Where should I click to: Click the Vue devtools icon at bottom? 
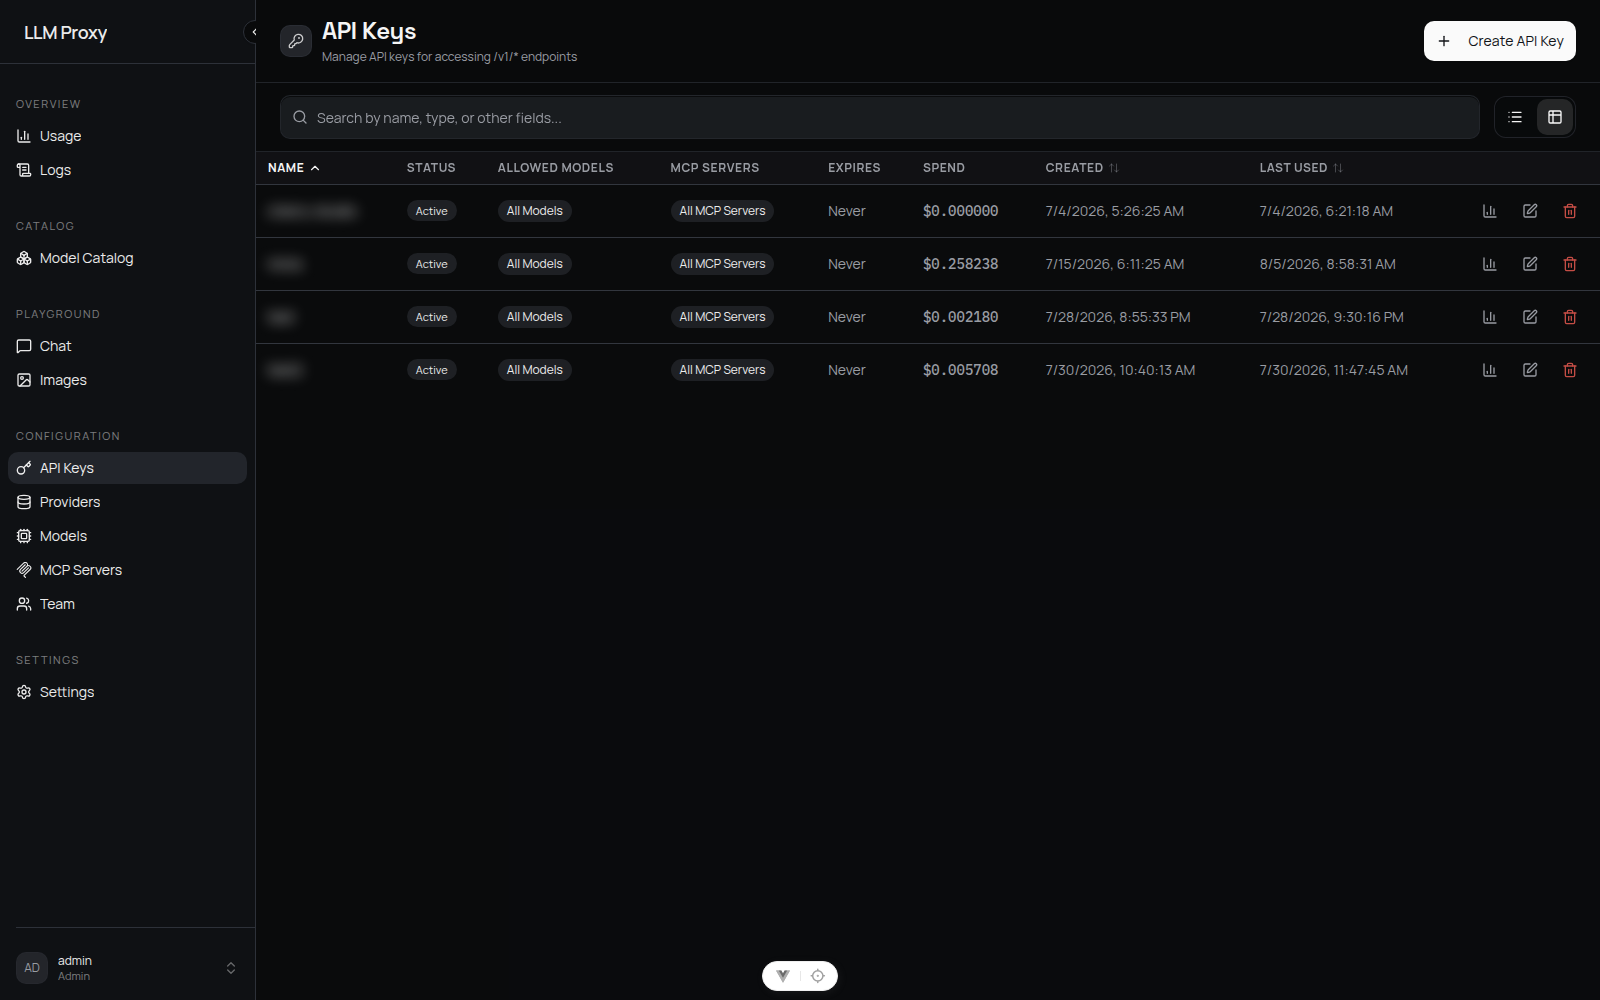tap(783, 976)
